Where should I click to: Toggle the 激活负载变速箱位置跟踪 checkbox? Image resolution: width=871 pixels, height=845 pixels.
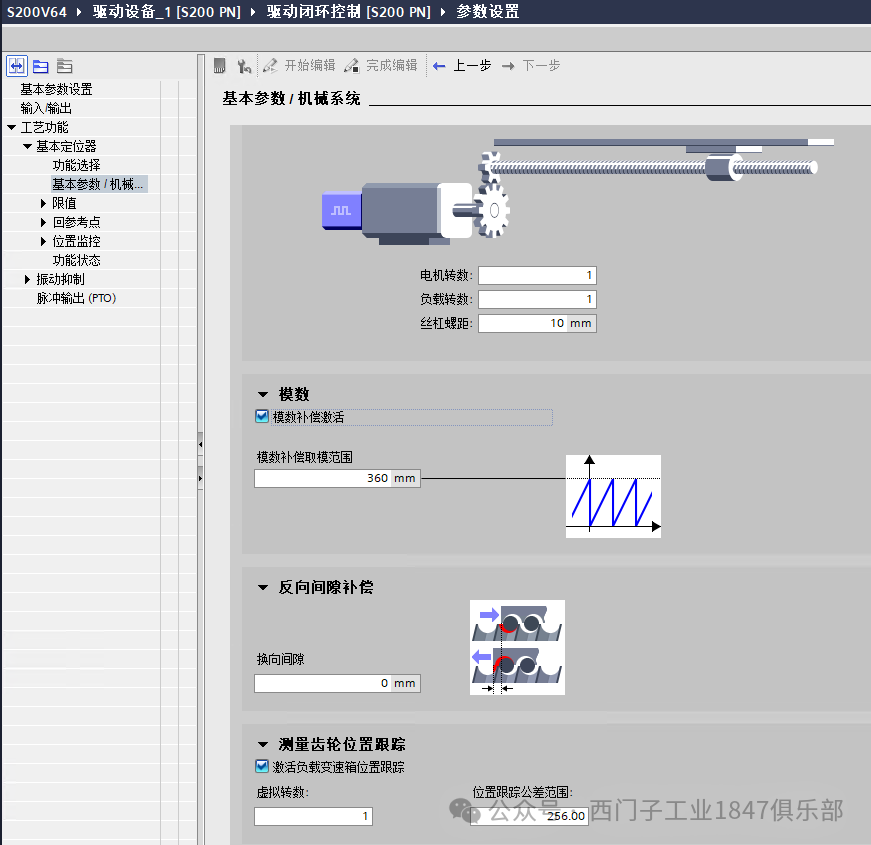point(262,767)
